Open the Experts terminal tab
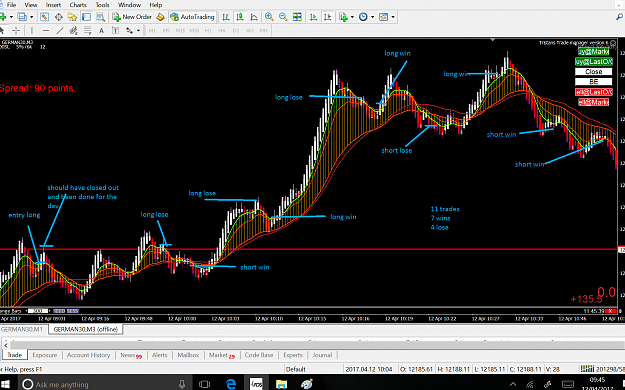The width and height of the screenshot is (625, 390). pyautogui.click(x=293, y=355)
